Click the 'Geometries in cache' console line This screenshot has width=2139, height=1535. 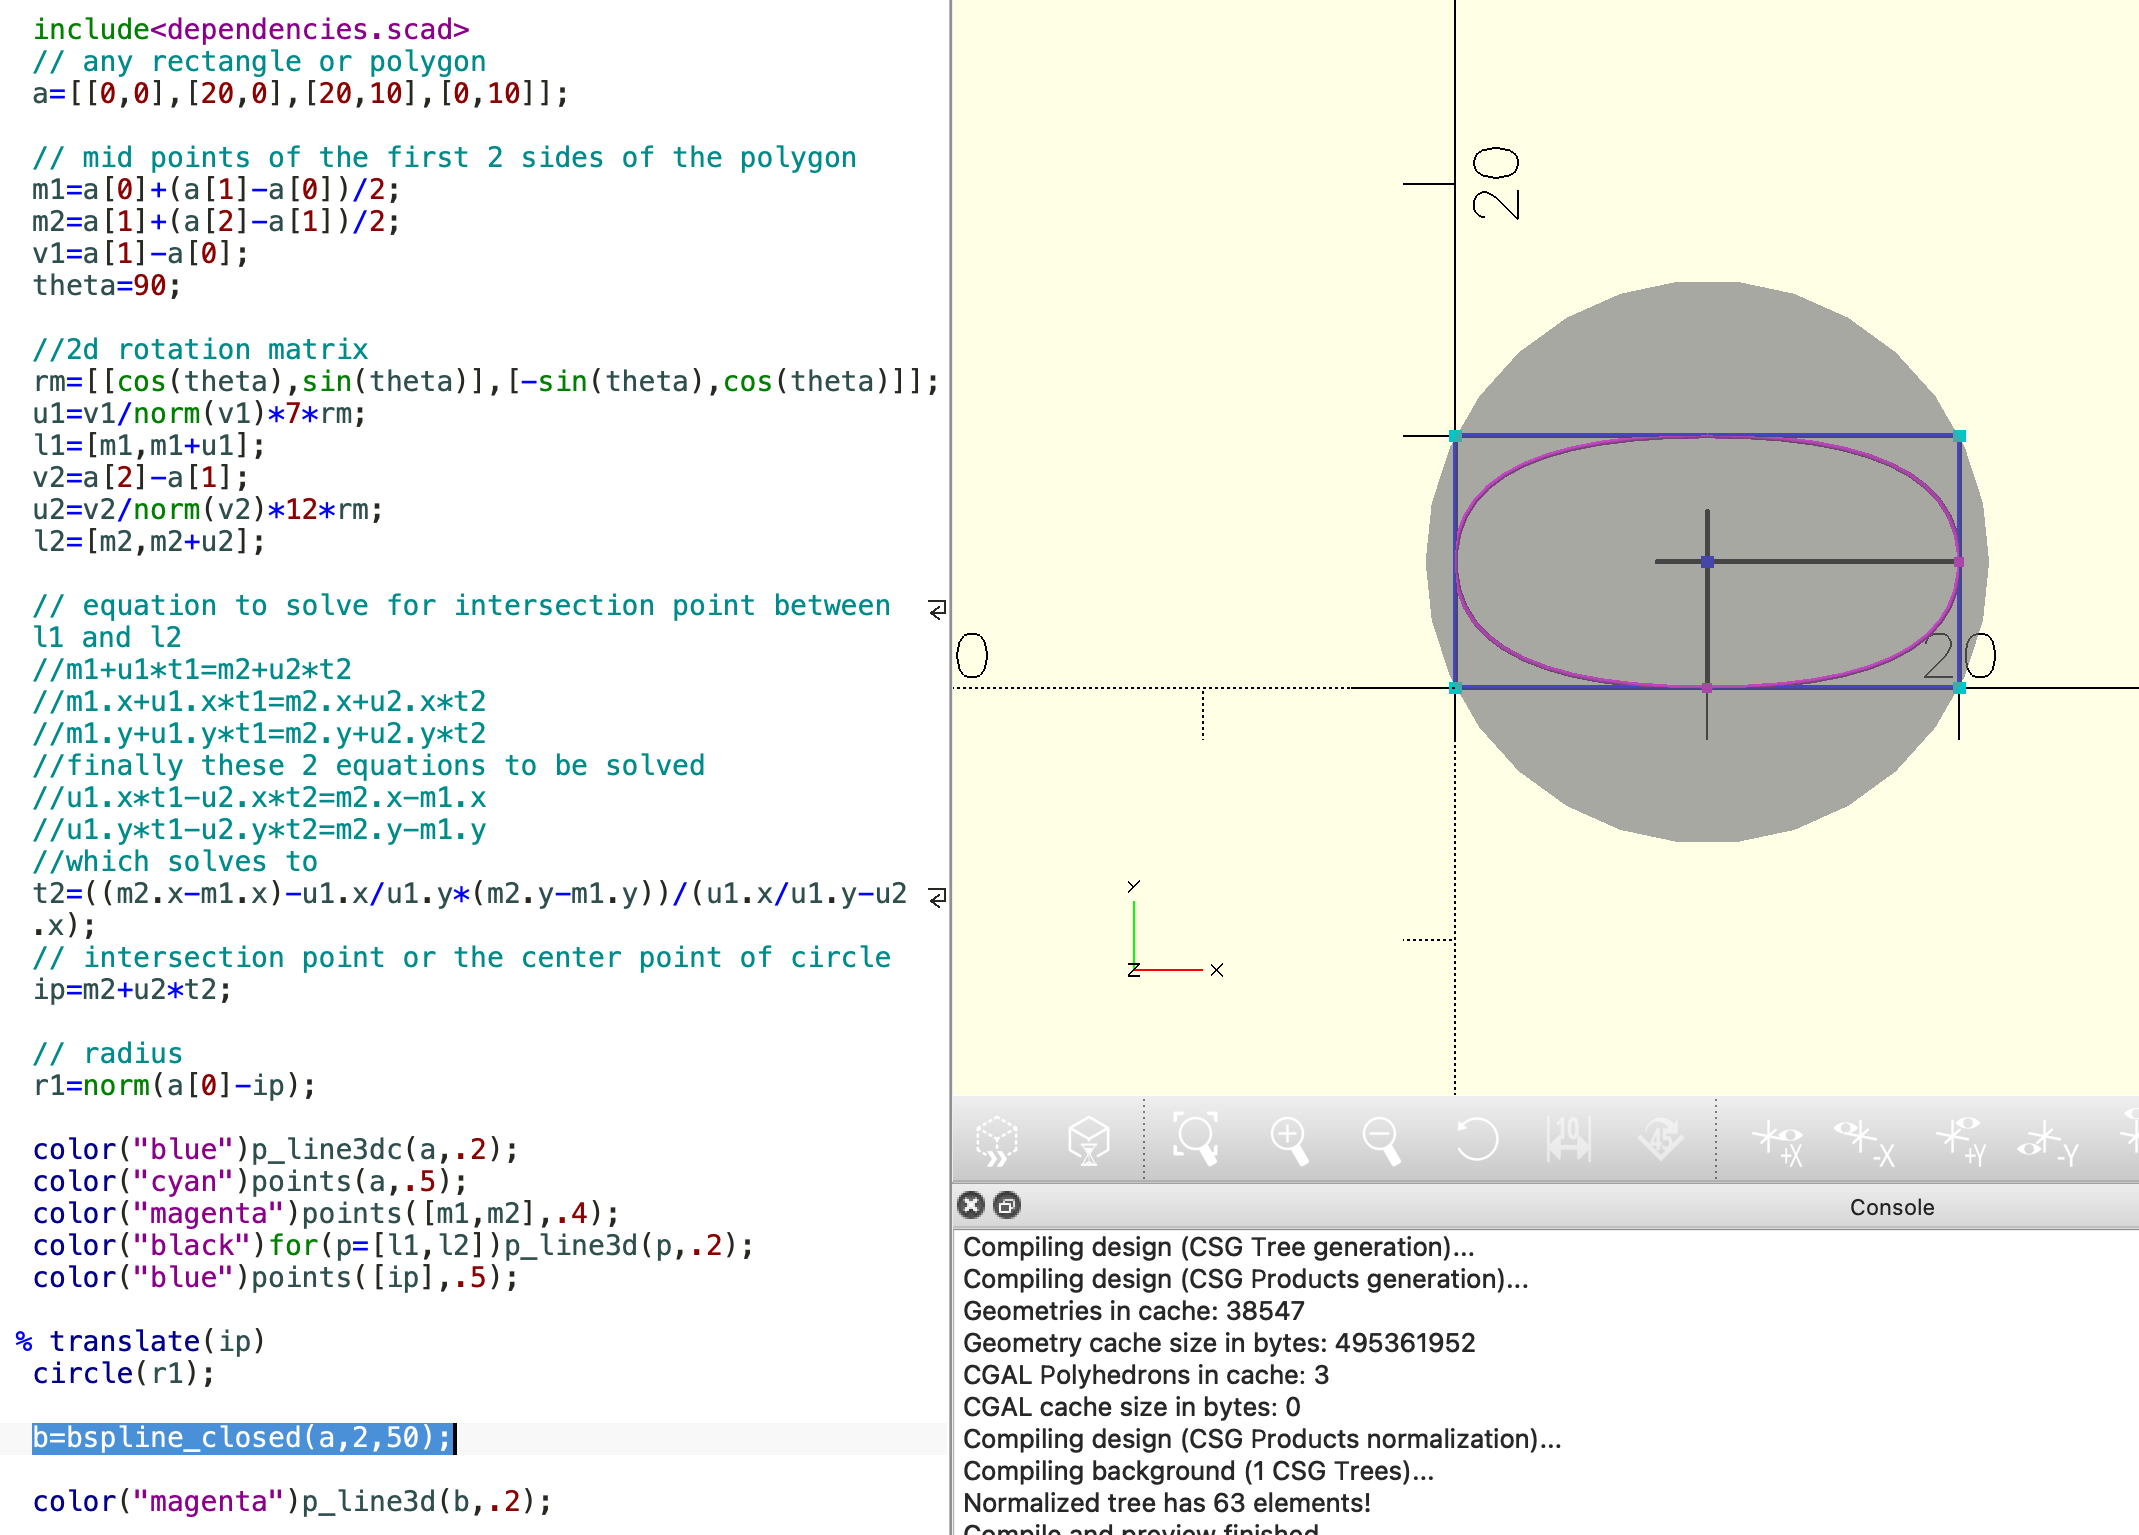pos(1133,1311)
